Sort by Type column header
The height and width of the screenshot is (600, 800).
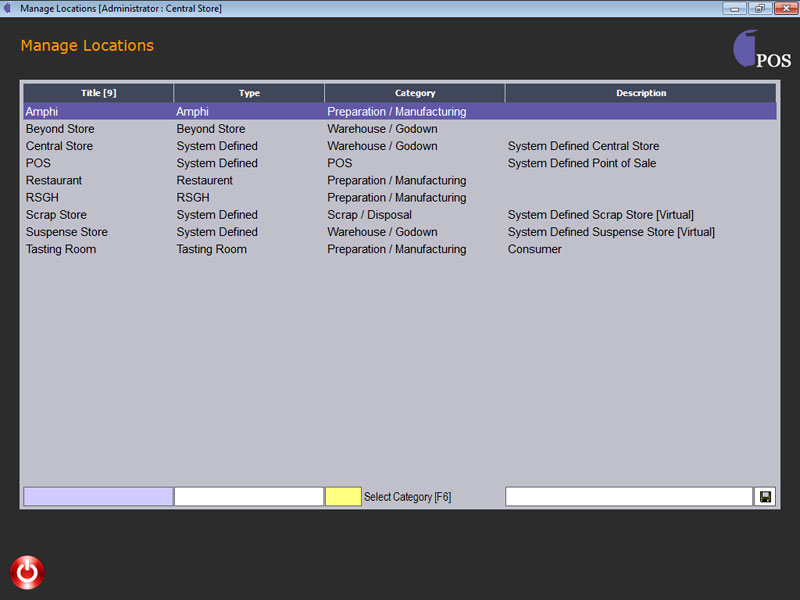pyautogui.click(x=249, y=93)
